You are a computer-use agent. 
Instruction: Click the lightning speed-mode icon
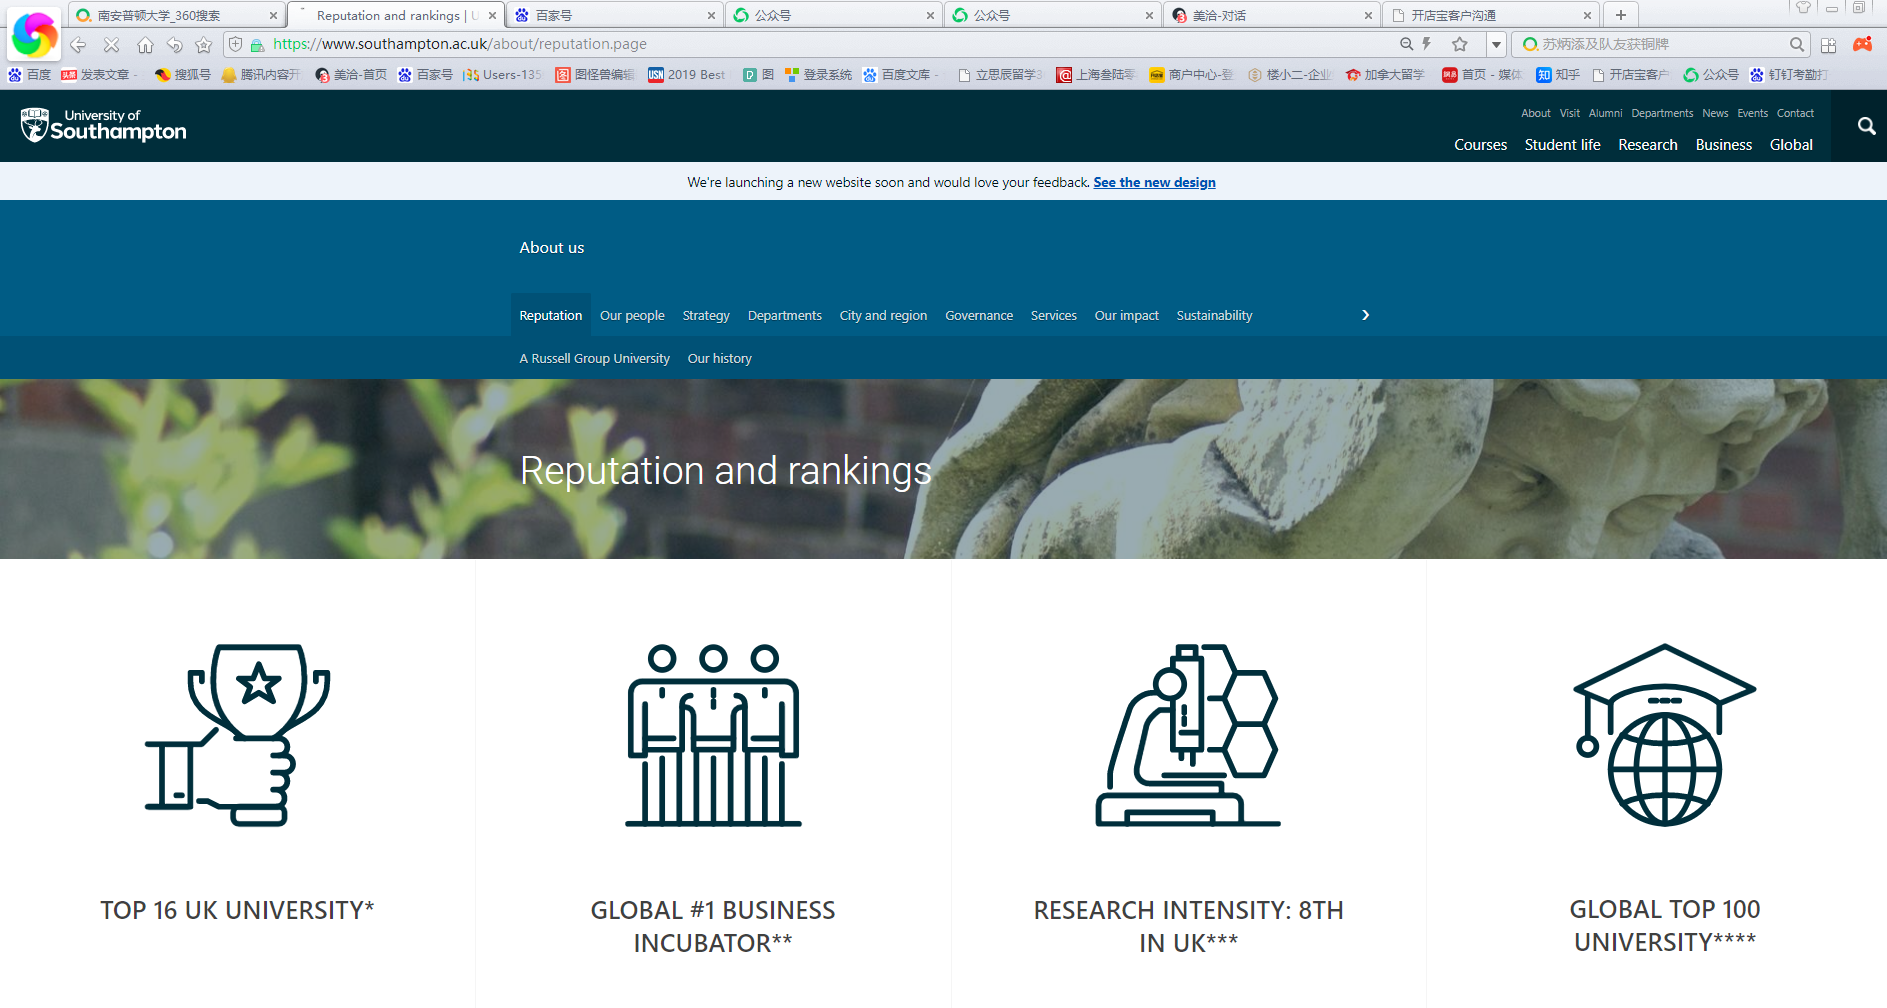point(1427,44)
